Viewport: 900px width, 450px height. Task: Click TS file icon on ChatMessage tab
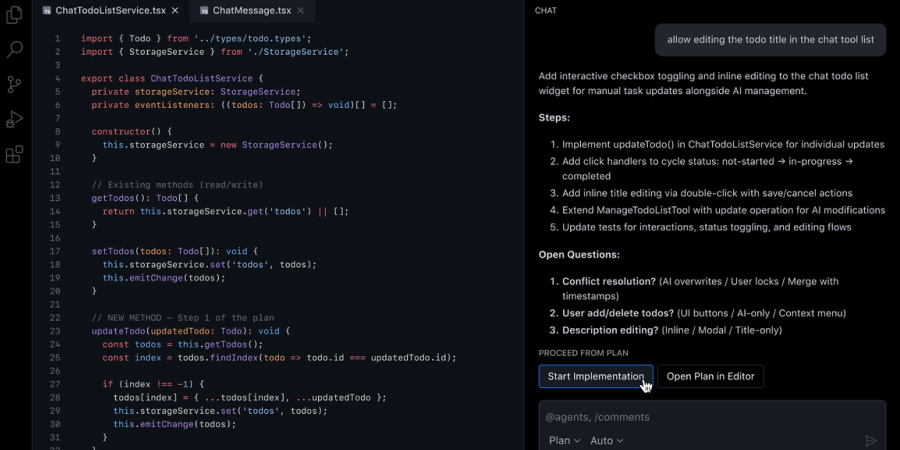coord(204,10)
